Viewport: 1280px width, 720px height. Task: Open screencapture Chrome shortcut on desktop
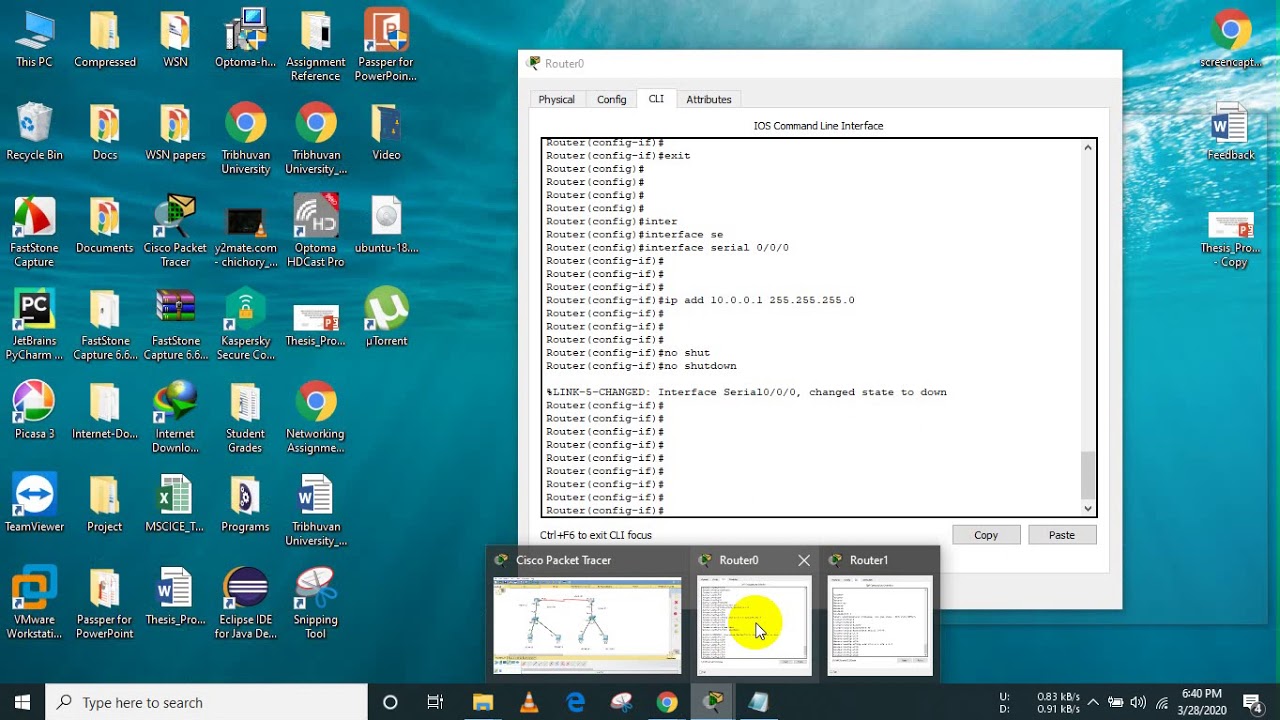tap(1230, 40)
